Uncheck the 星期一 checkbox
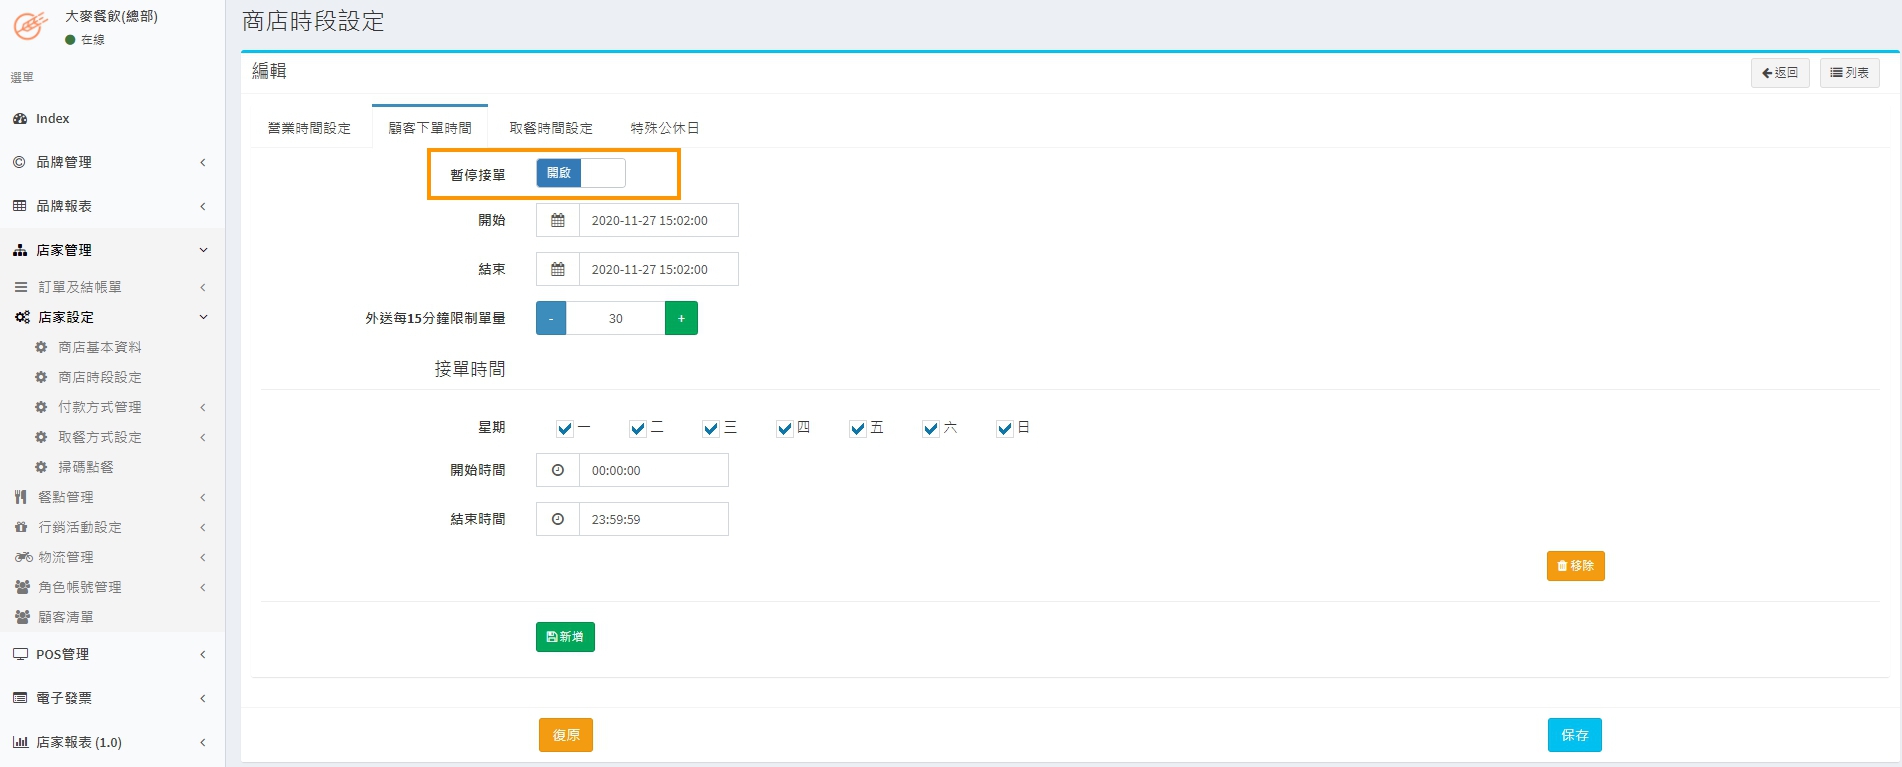The image size is (1902, 767). coord(565,429)
